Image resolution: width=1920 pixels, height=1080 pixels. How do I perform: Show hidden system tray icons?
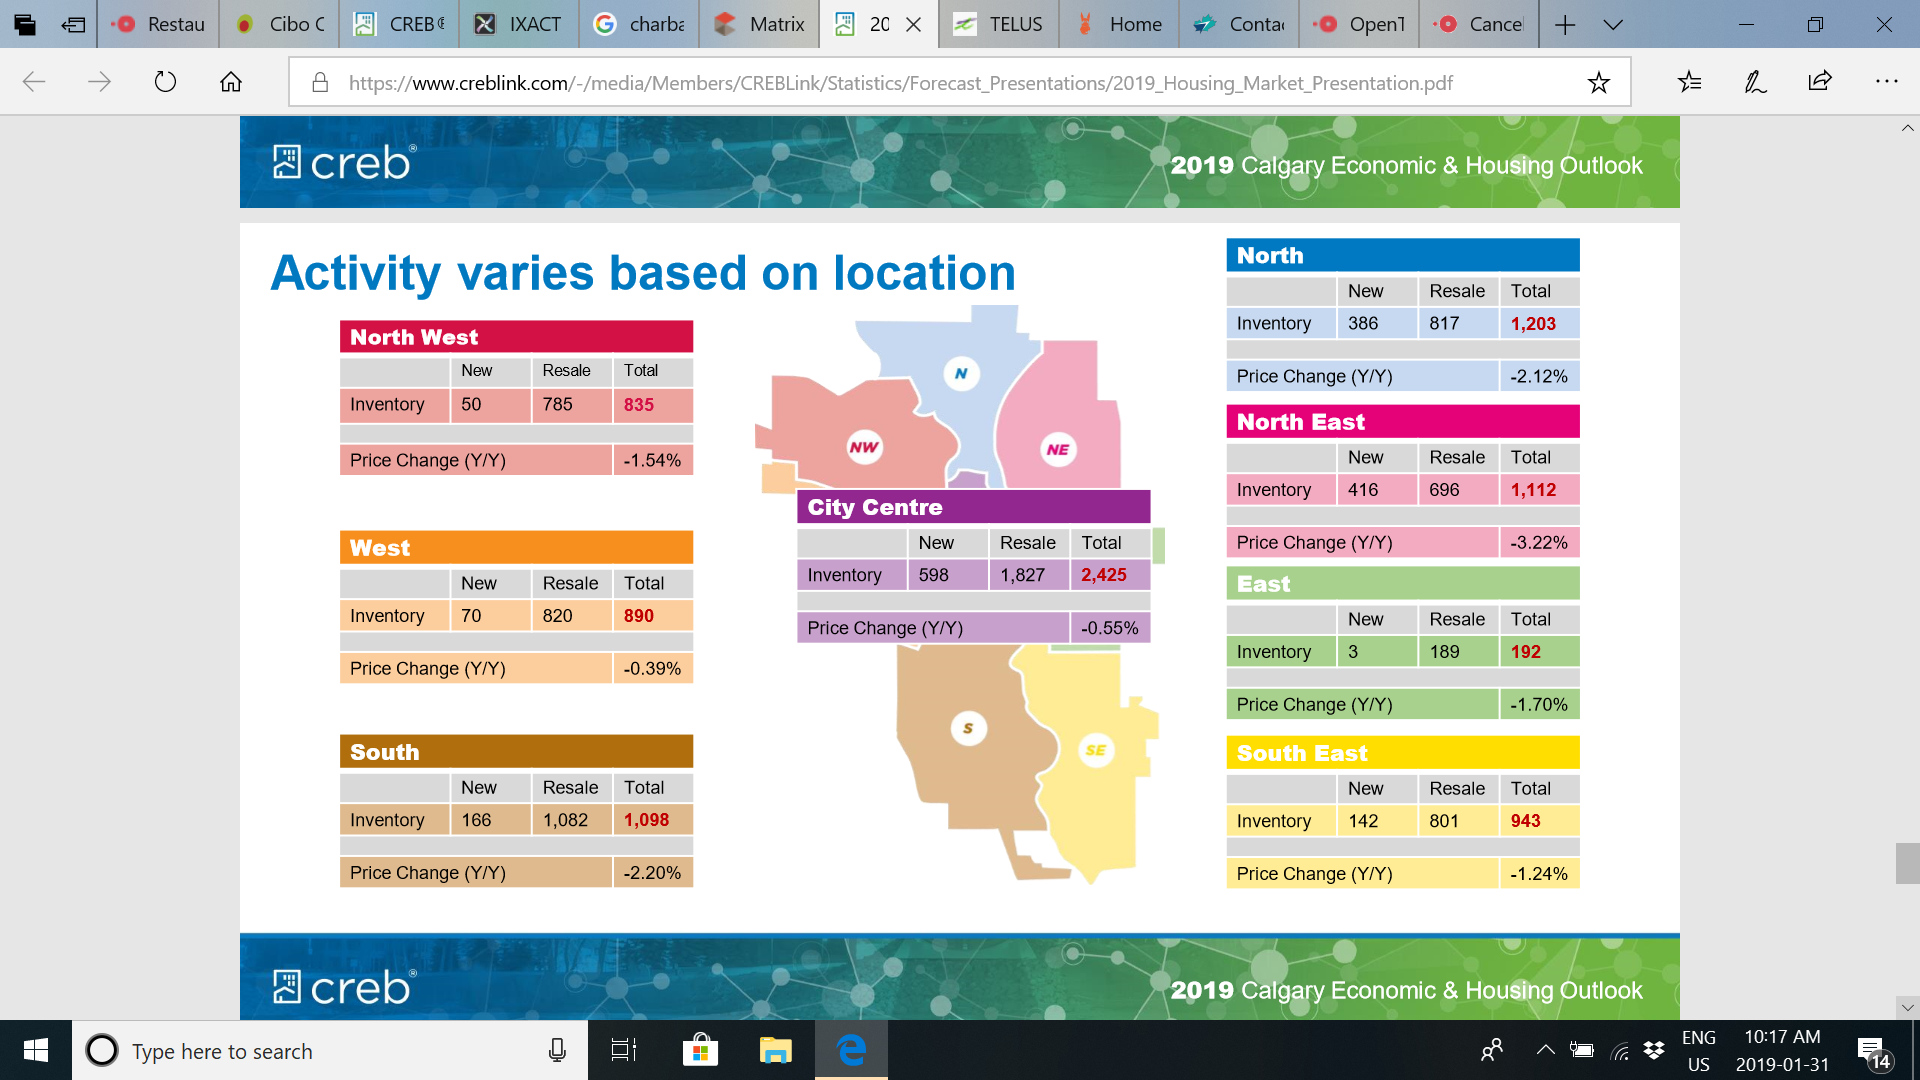pos(1545,1050)
